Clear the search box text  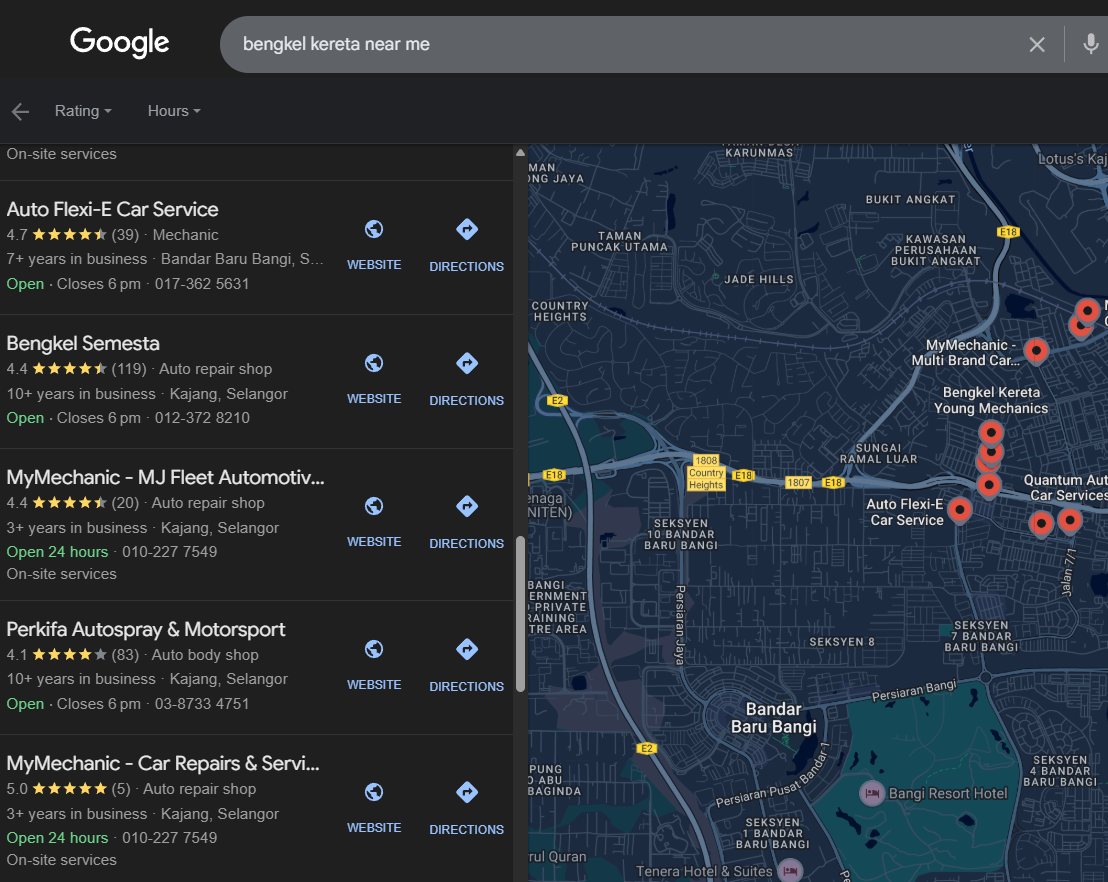click(1037, 45)
